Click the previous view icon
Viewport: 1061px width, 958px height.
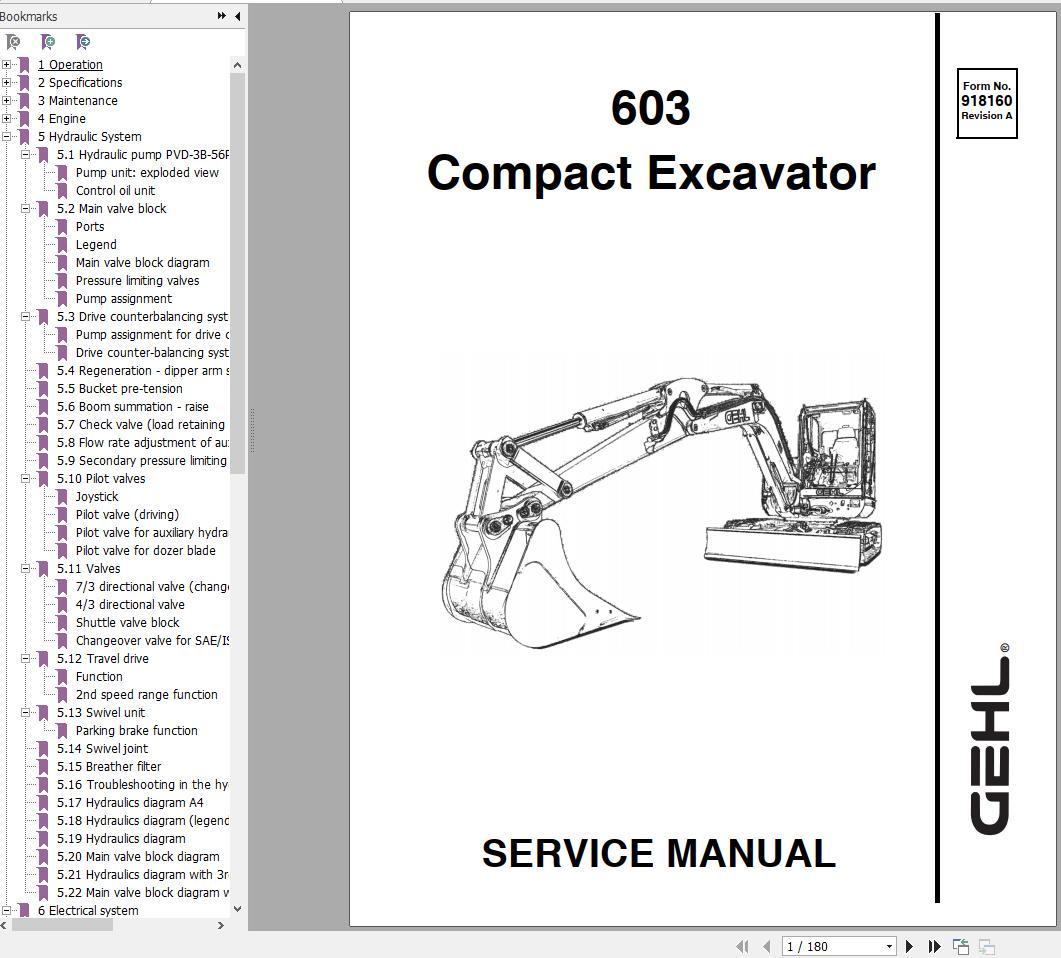(x=961, y=945)
